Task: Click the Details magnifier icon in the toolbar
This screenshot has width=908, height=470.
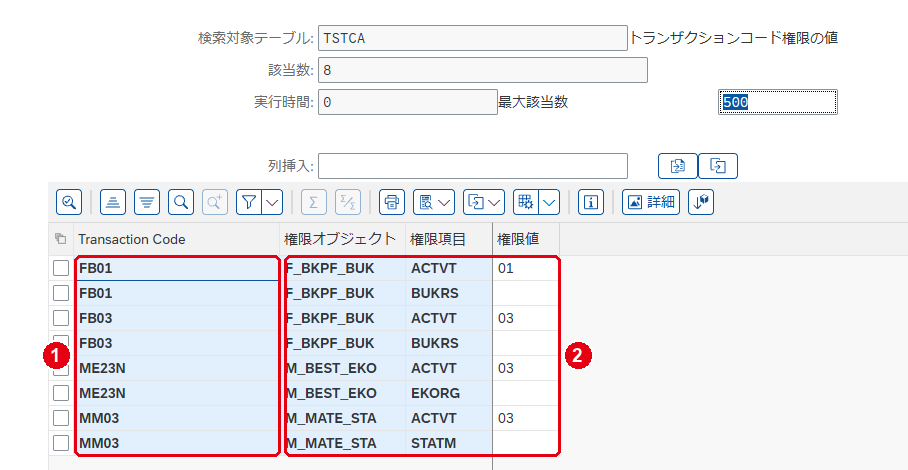Action: (69, 202)
